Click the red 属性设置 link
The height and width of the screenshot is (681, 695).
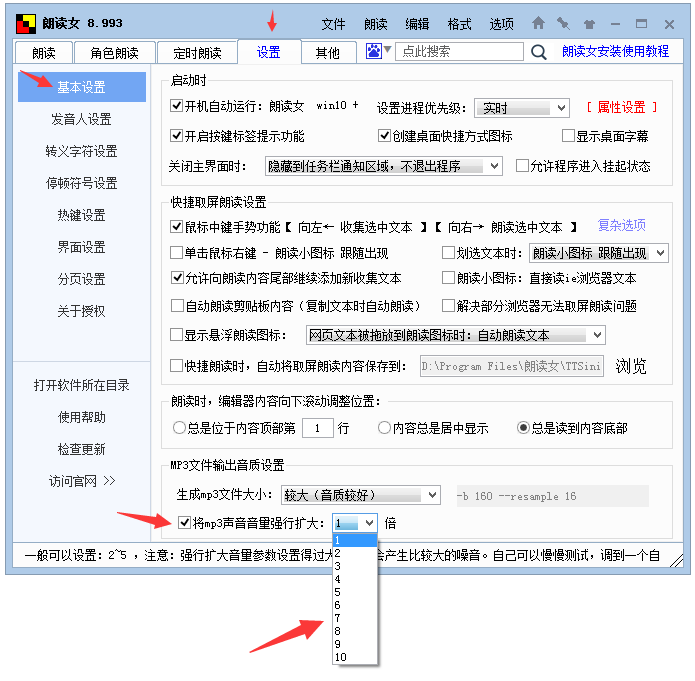pyautogui.click(x=621, y=107)
